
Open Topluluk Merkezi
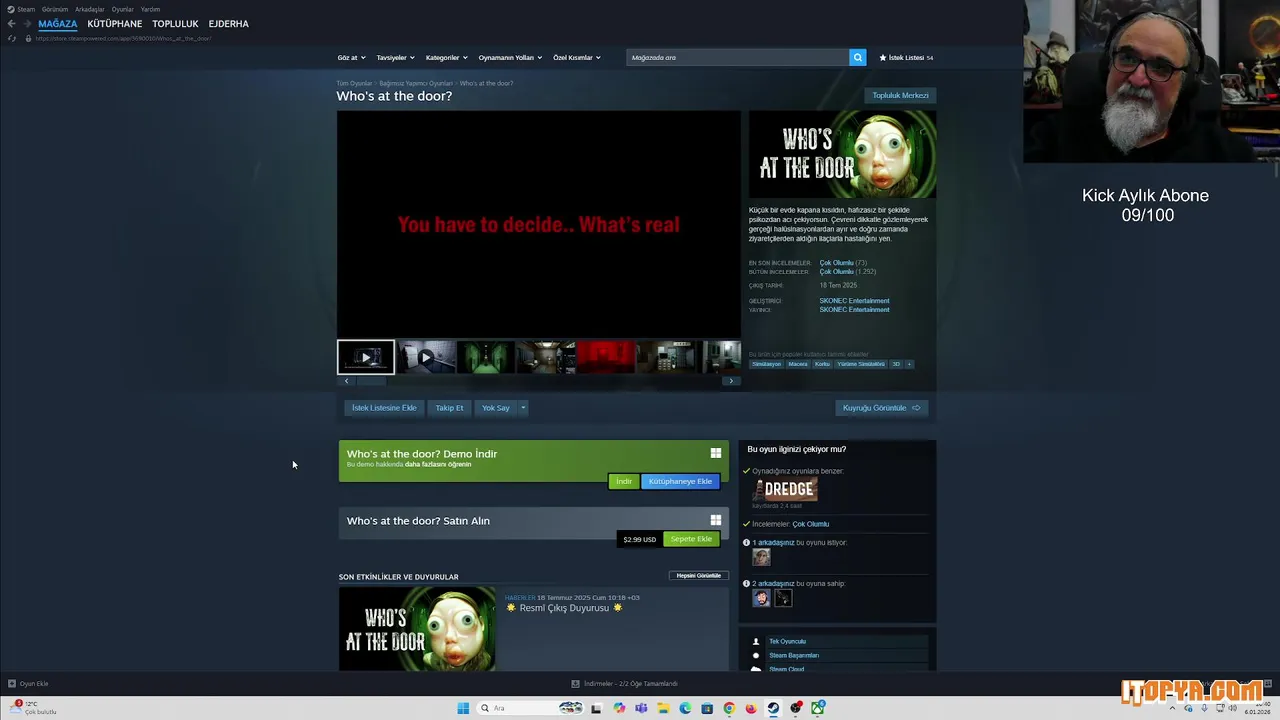(x=900, y=96)
